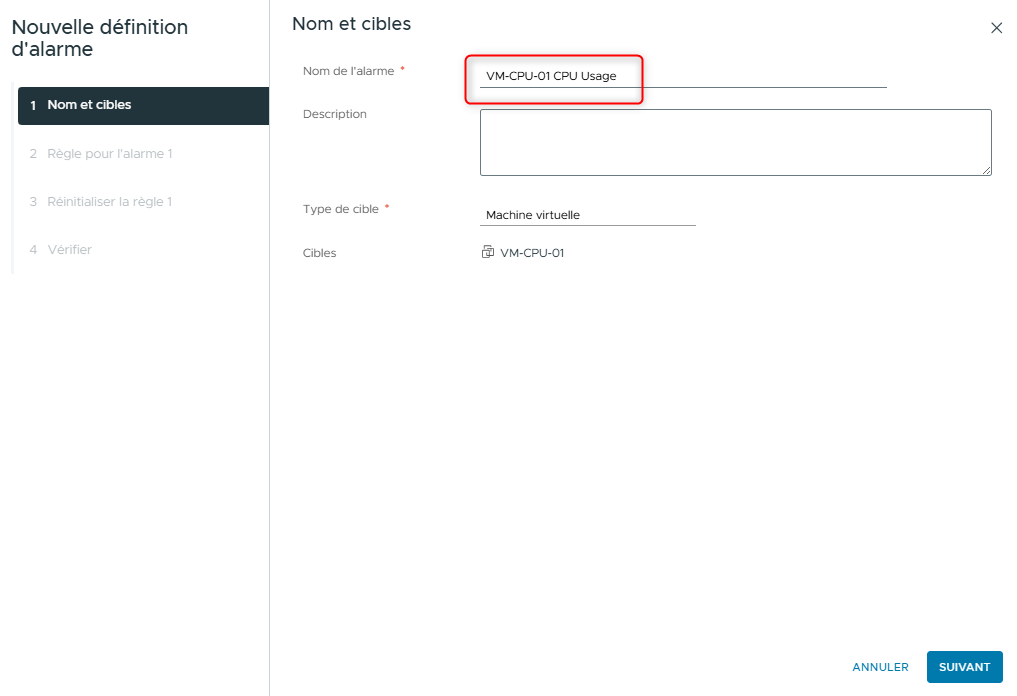The width and height of the screenshot is (1017, 696).
Task: Close the alarm definition dialog with the X
Action: tap(996, 28)
